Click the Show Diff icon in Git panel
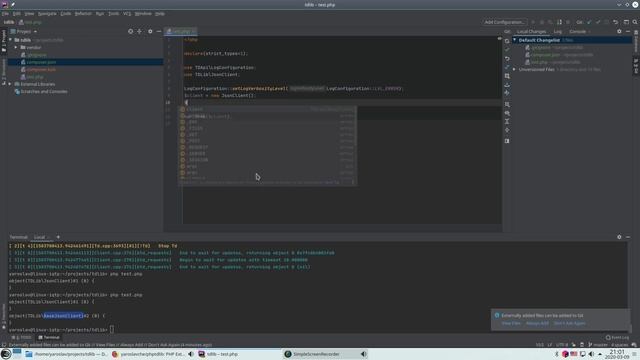Viewport: 640px width, 360px height. (x=507, y=67)
